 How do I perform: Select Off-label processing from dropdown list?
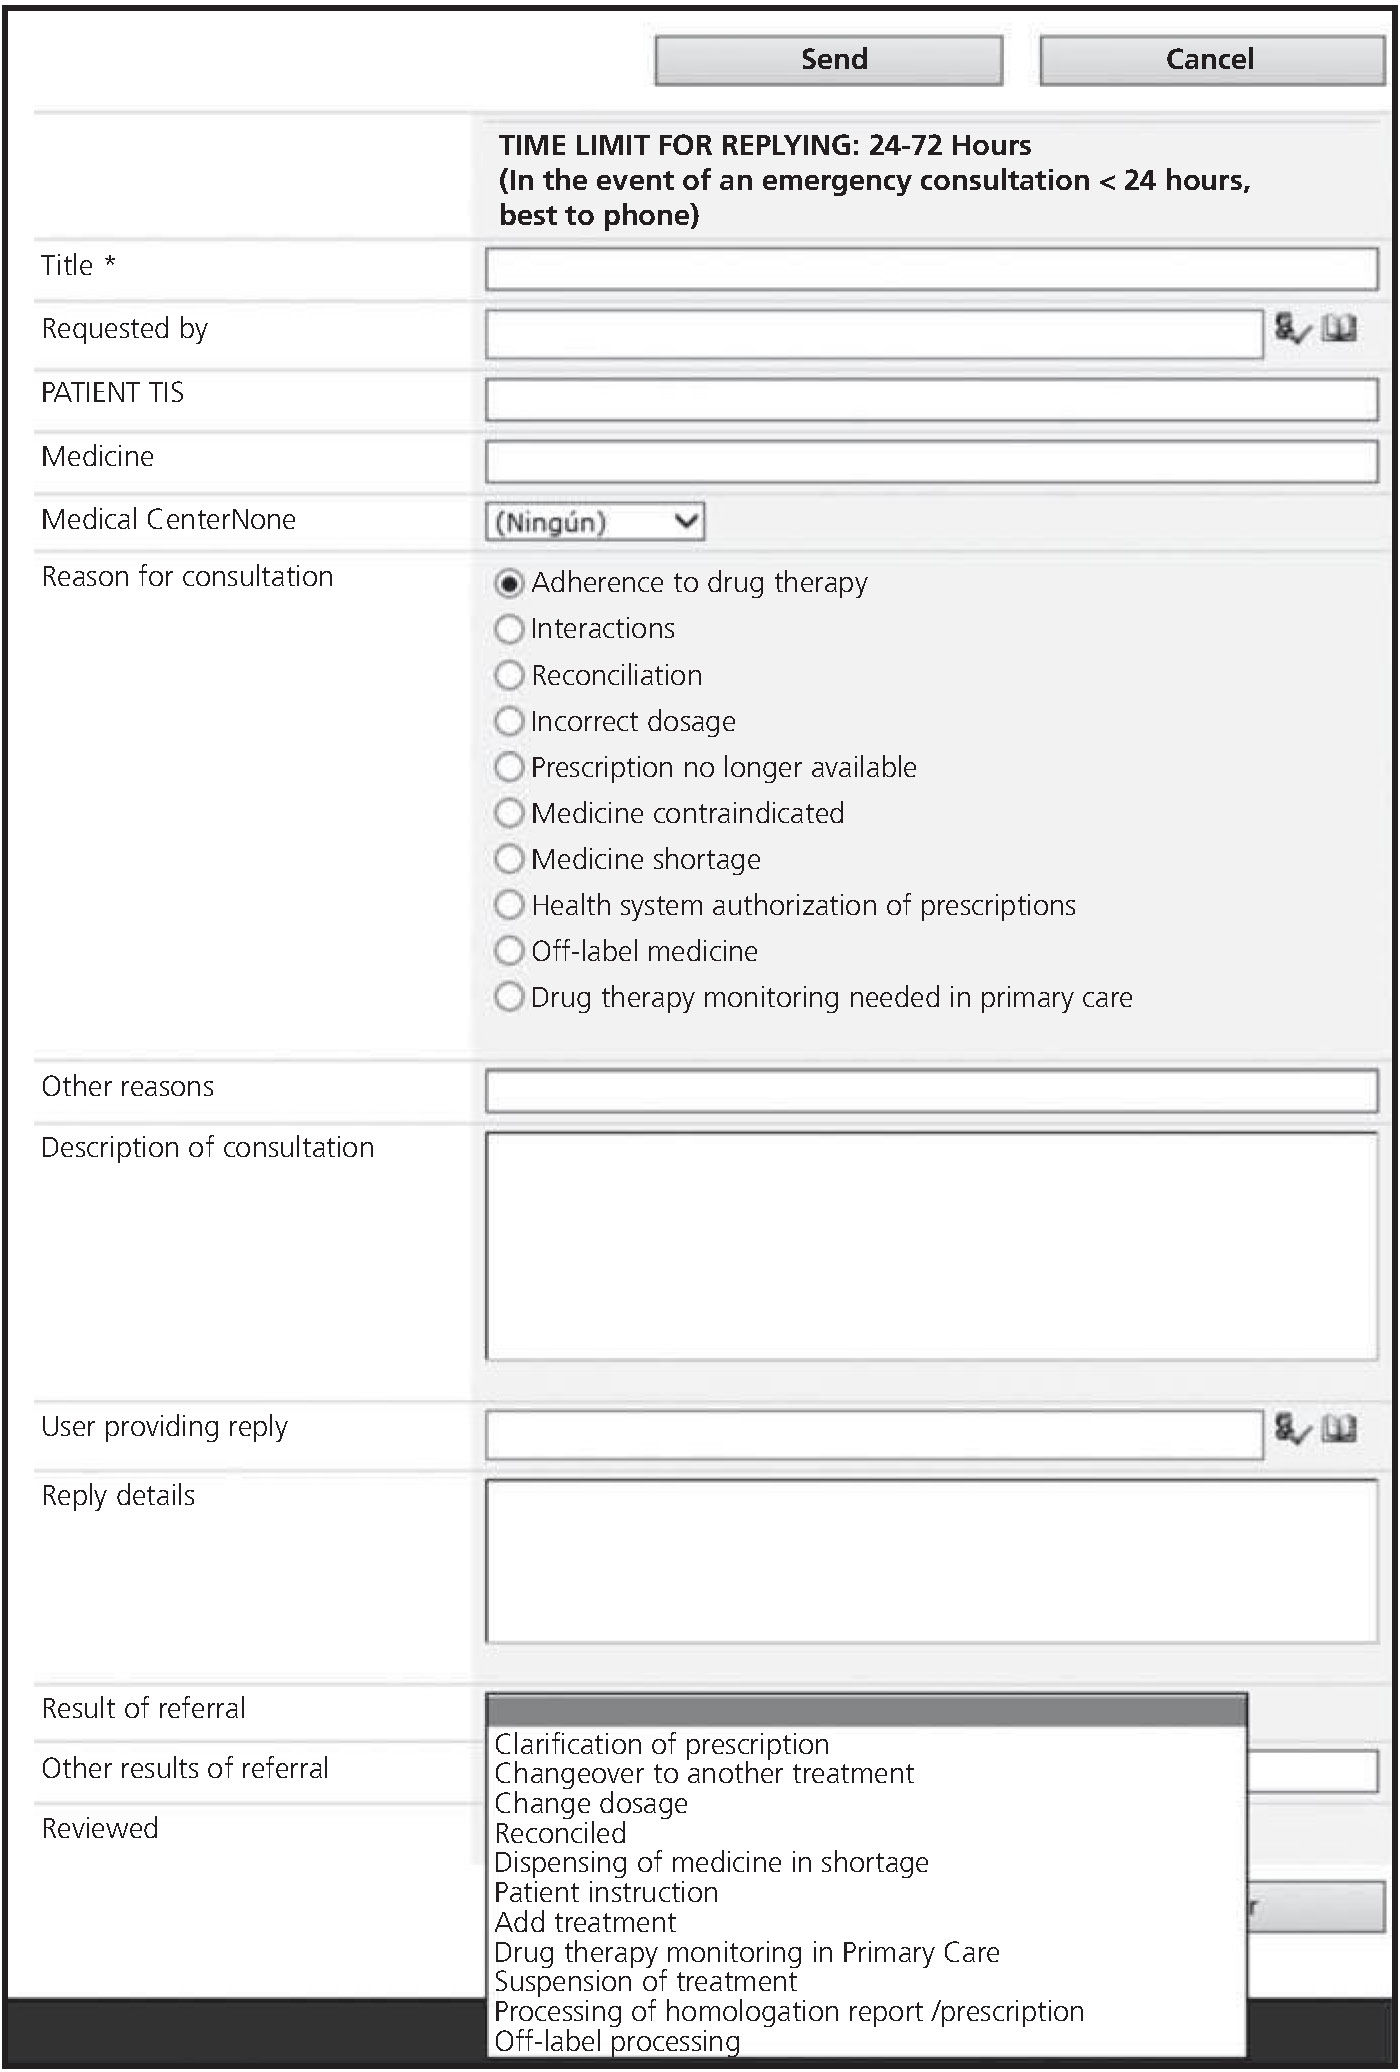617,2042
